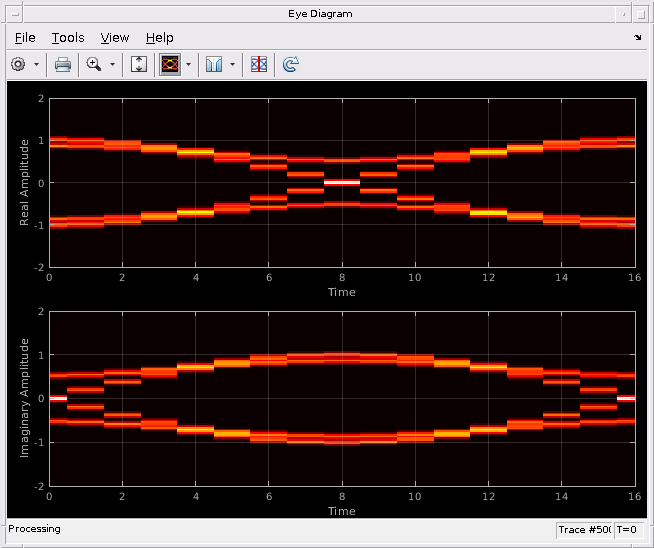Image resolution: width=654 pixels, height=548 pixels.
Task: Open the configuration gear icon
Action: point(18,64)
